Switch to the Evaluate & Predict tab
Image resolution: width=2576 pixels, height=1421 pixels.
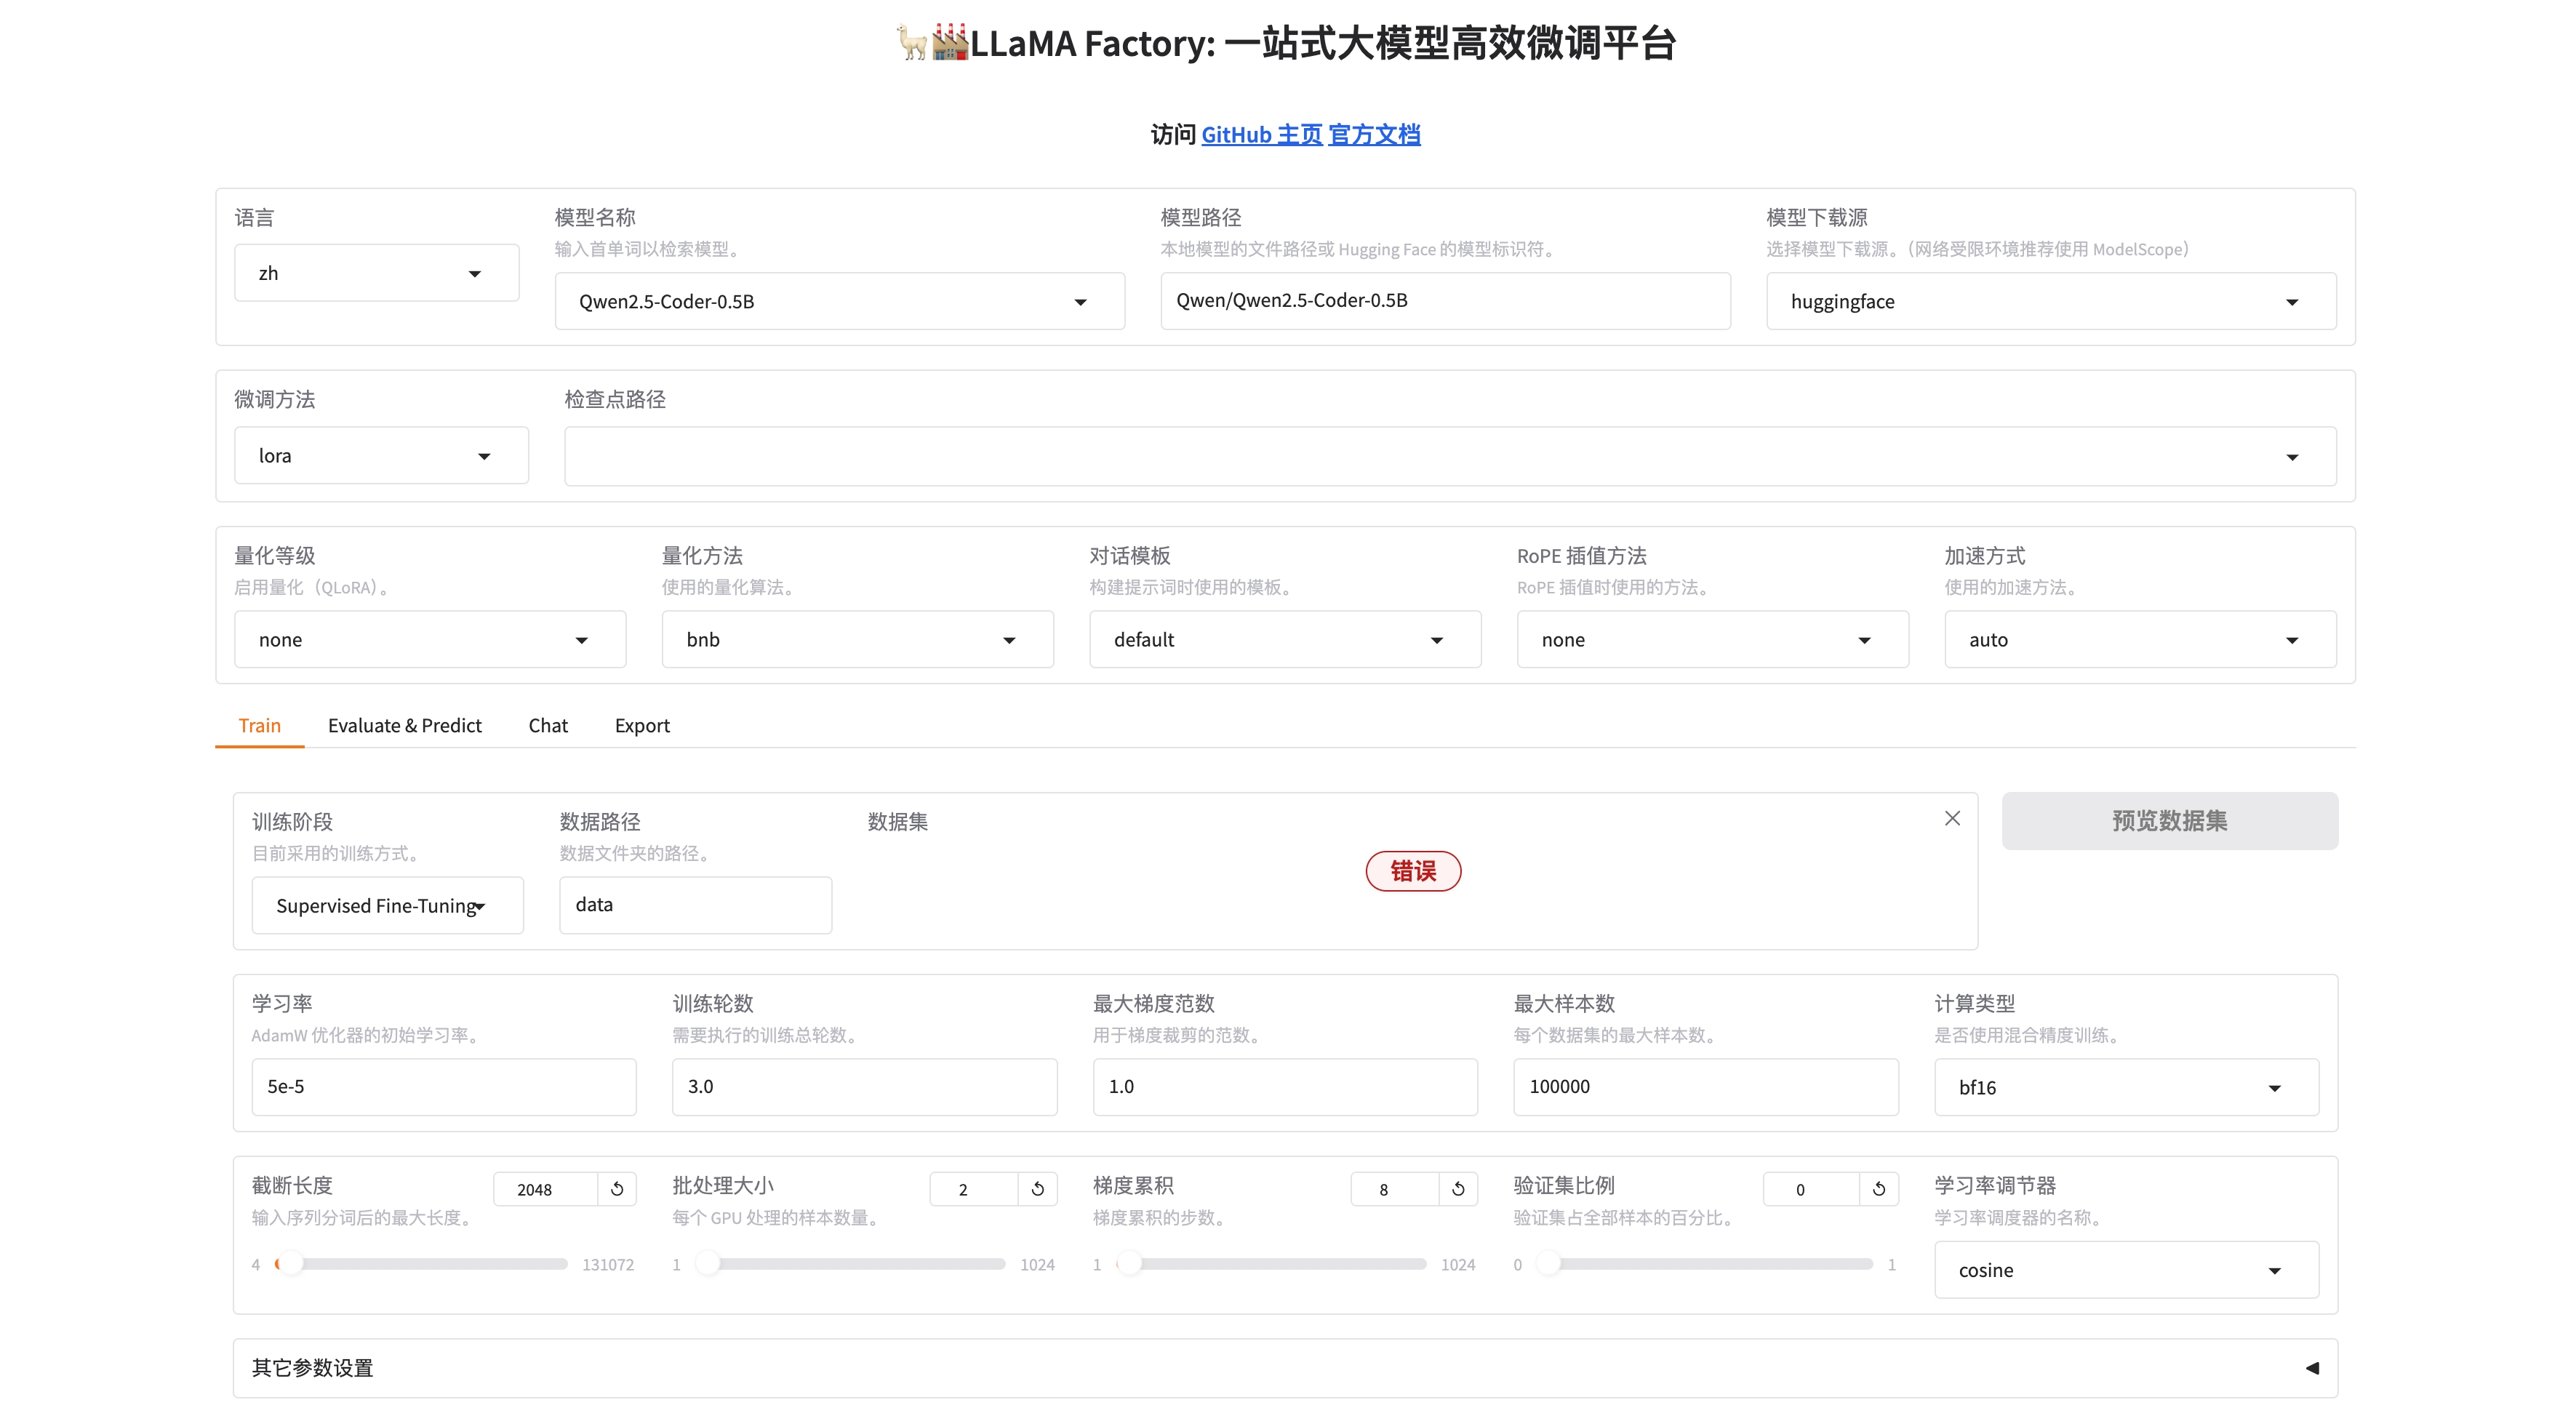coord(404,726)
